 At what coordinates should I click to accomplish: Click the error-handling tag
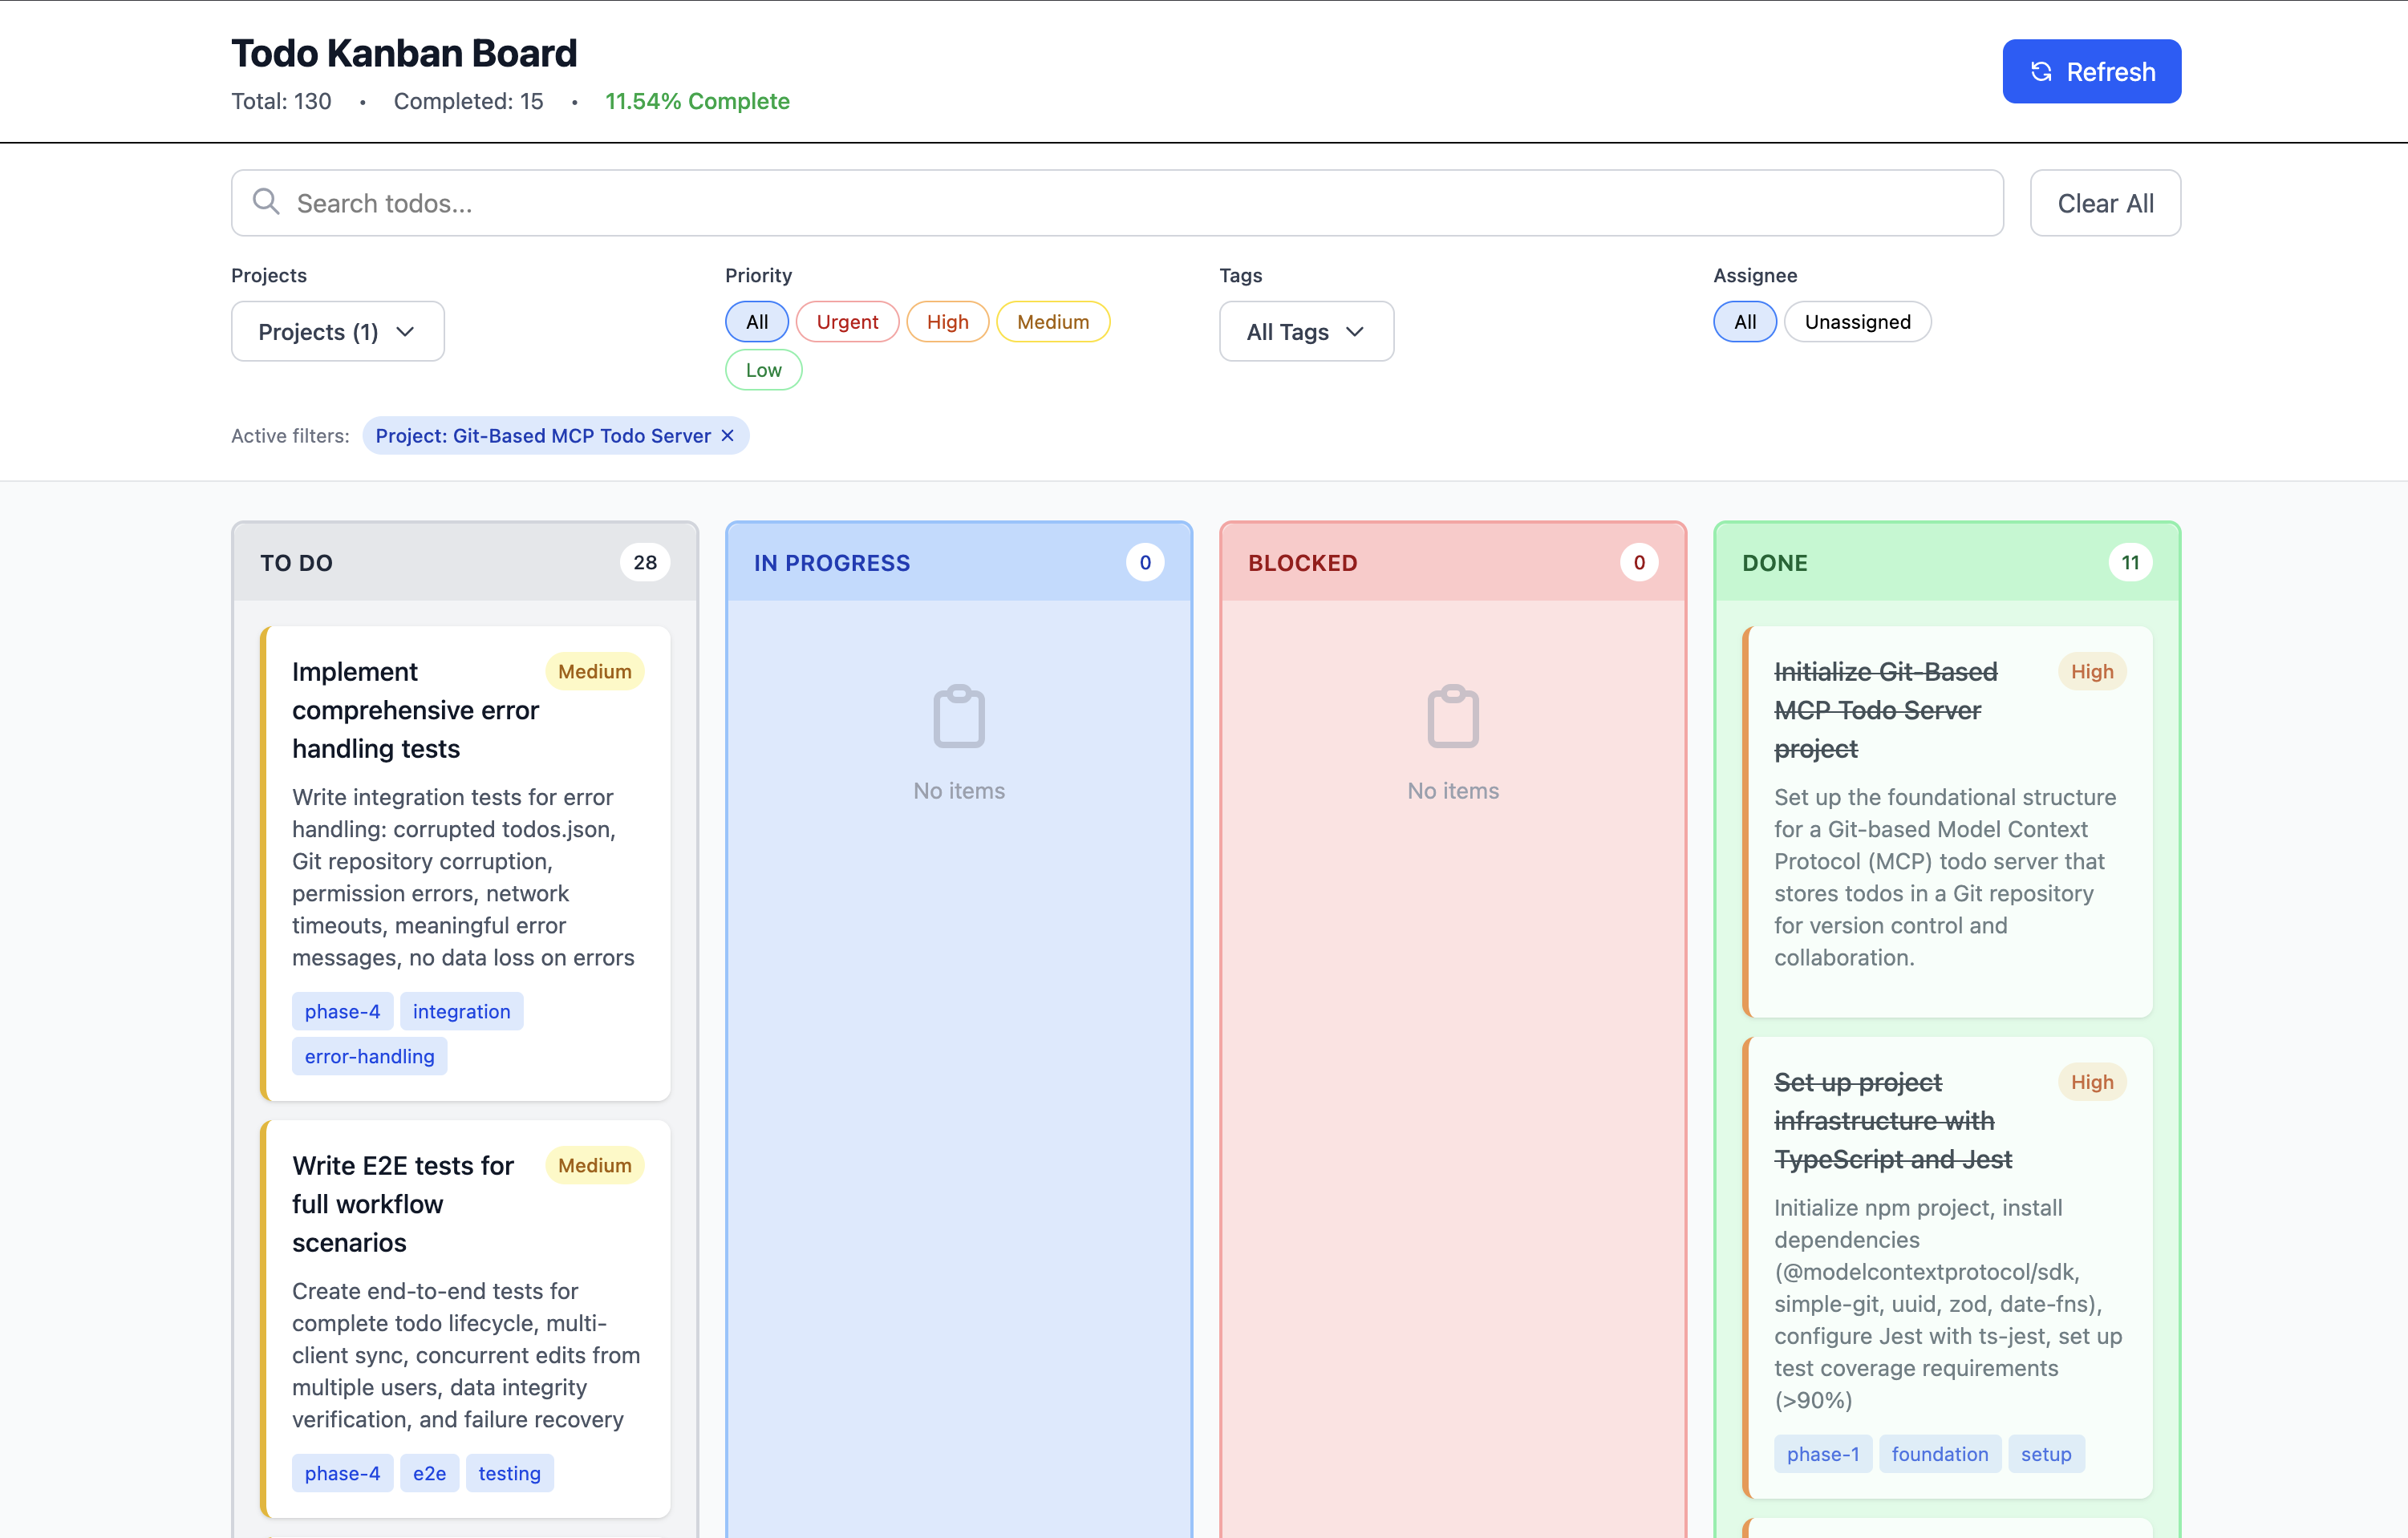(x=369, y=1056)
